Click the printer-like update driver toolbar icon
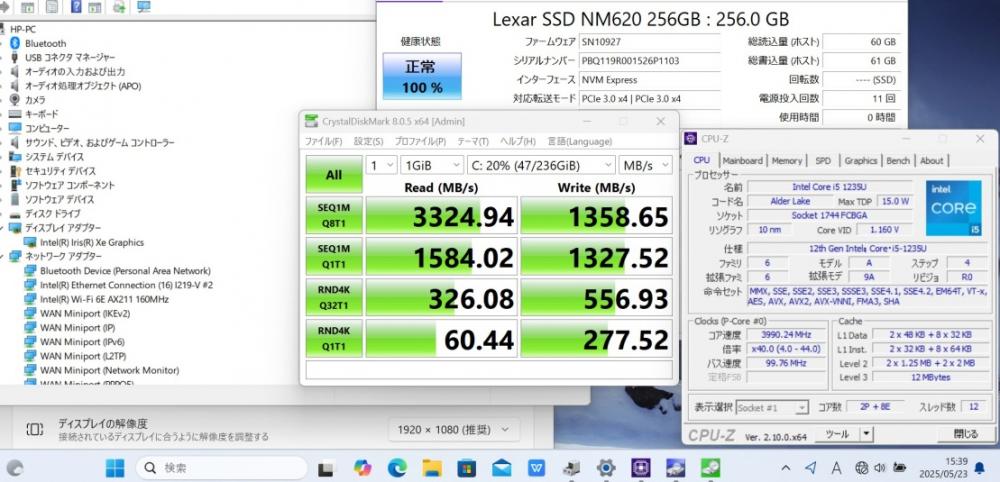The width and height of the screenshot is (1000, 482). click(x=119, y=8)
